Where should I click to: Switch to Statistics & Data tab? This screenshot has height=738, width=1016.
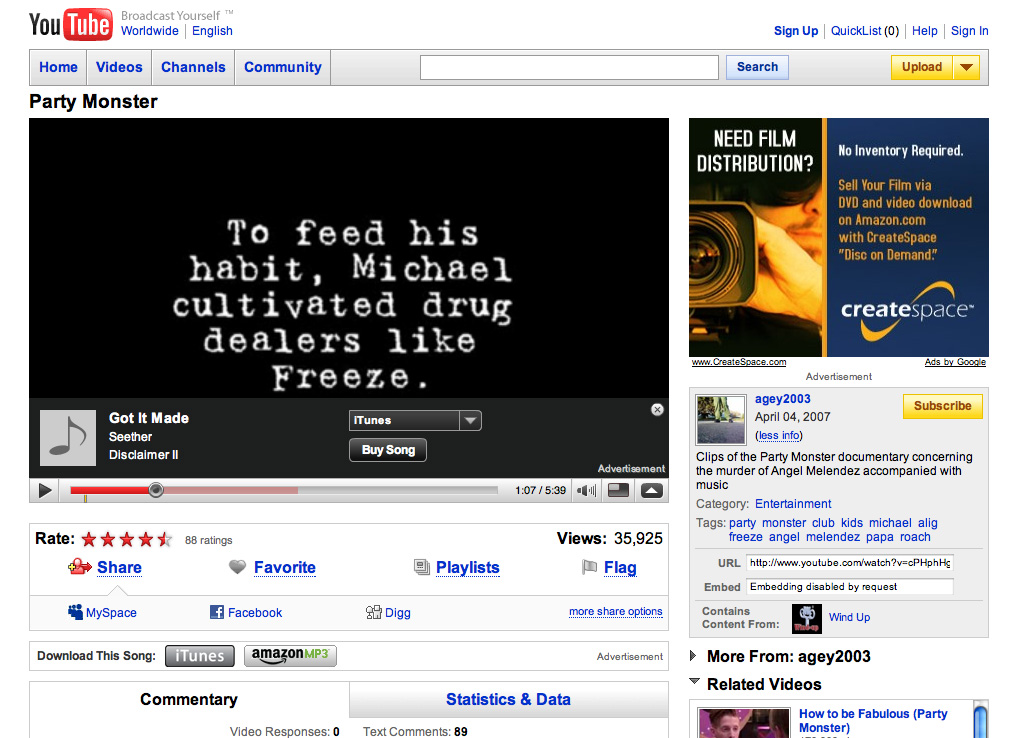[x=508, y=699]
